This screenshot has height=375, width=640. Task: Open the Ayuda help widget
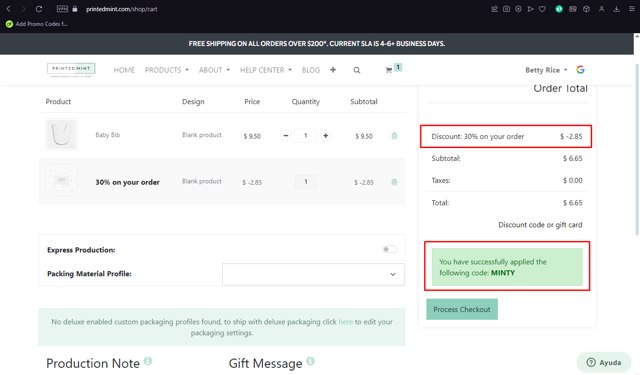(x=604, y=362)
